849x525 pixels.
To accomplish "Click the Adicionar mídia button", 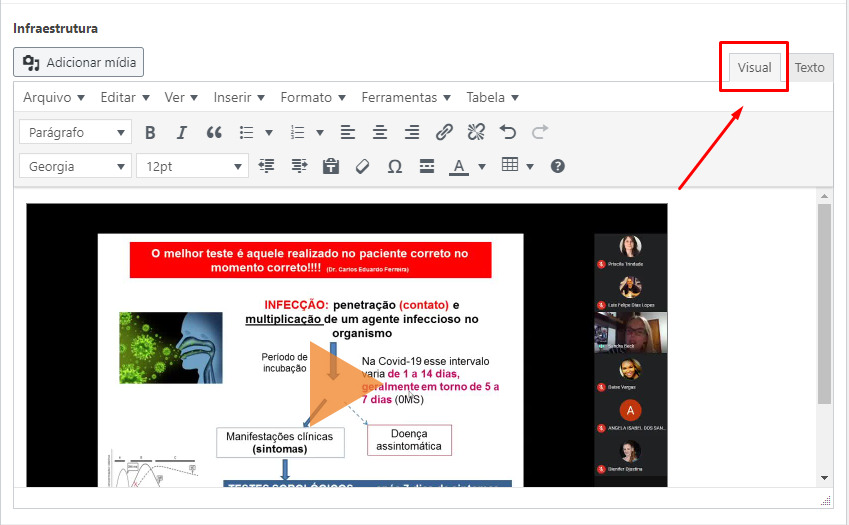I will click(x=79, y=62).
